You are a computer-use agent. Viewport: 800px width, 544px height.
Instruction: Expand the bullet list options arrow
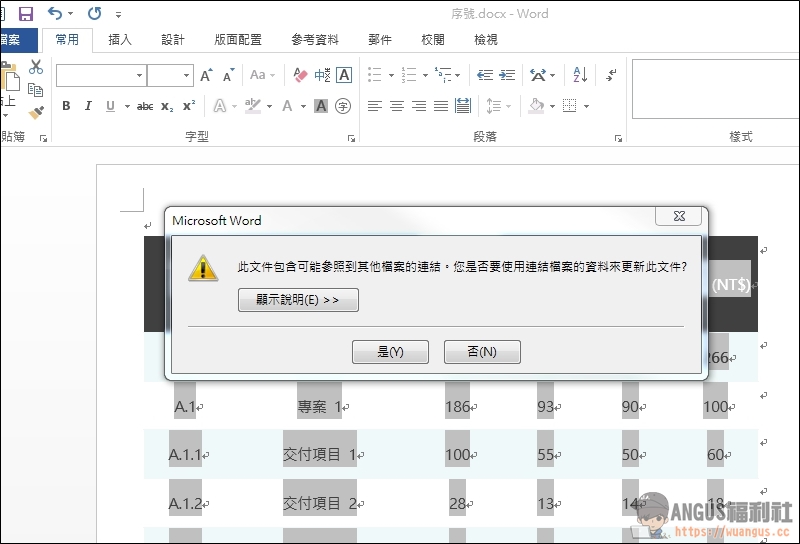click(391, 75)
